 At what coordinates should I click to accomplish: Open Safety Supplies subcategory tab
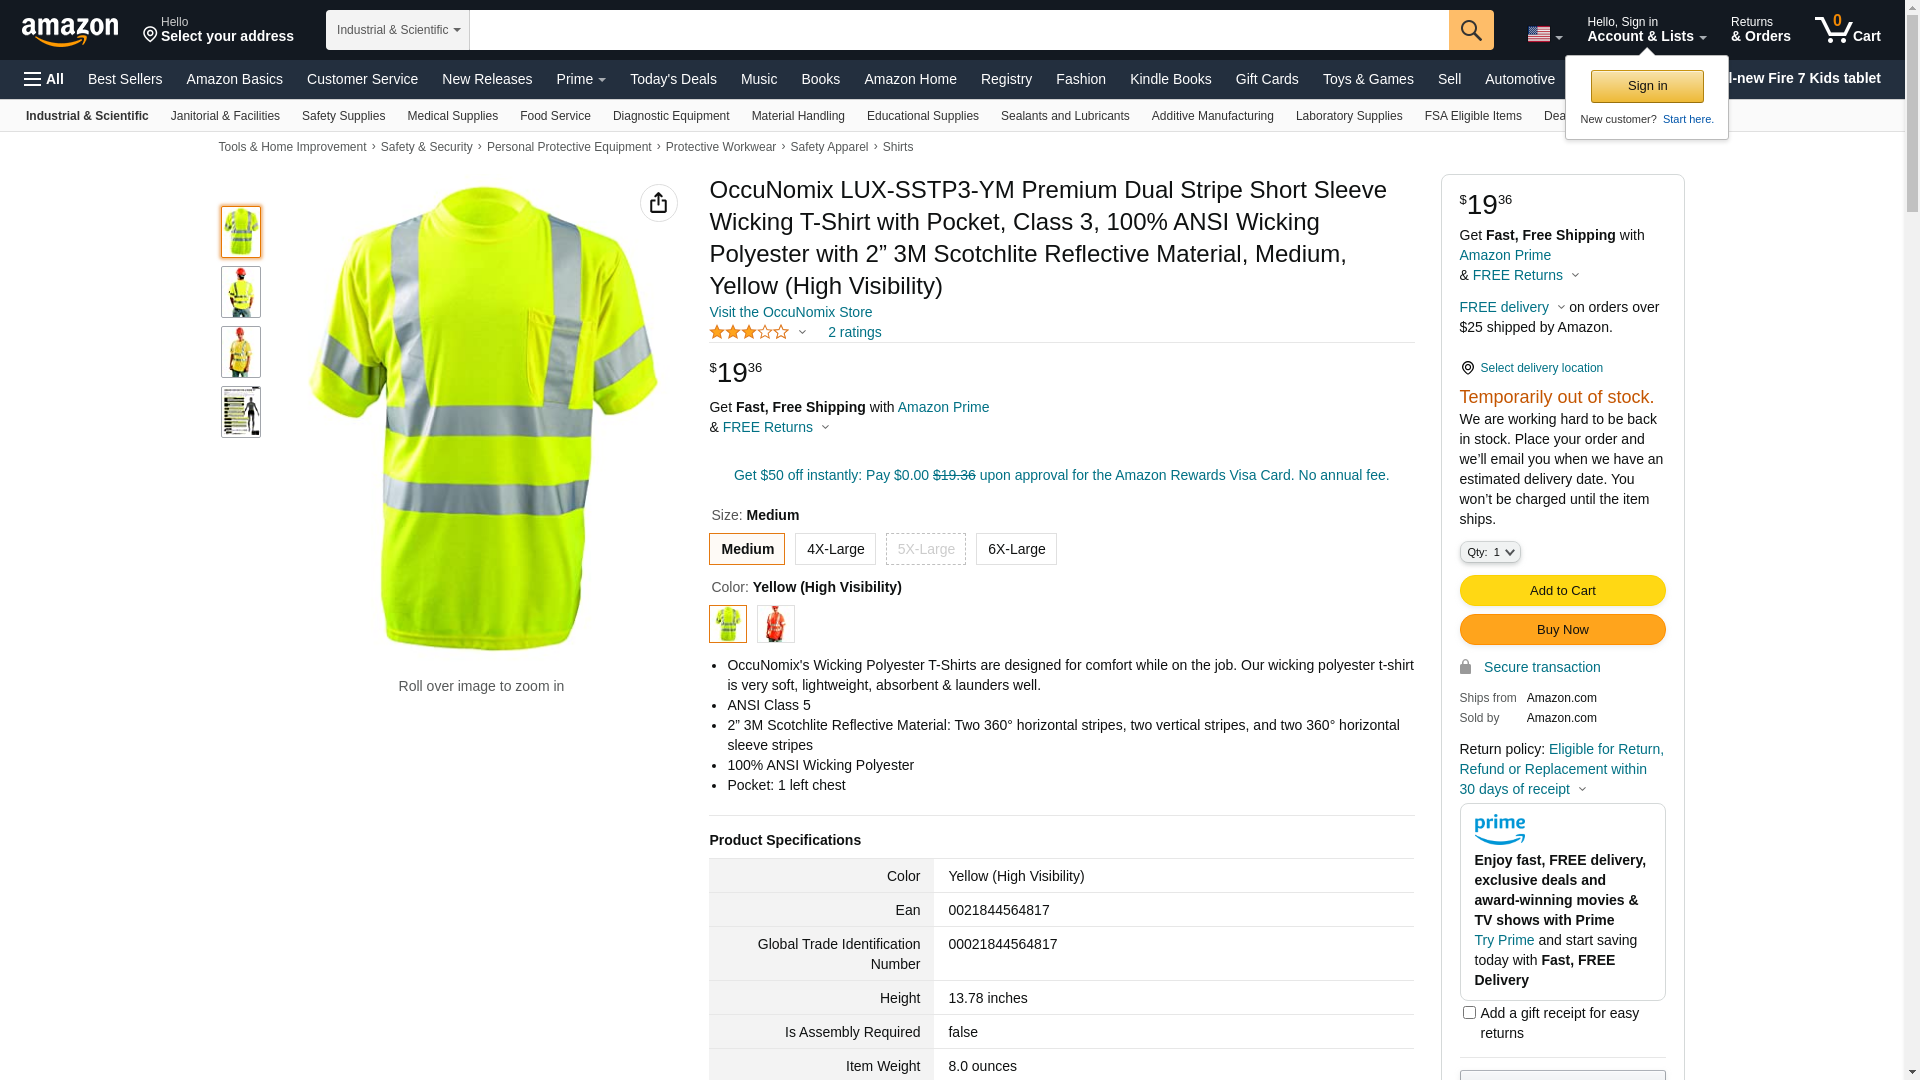click(x=343, y=116)
